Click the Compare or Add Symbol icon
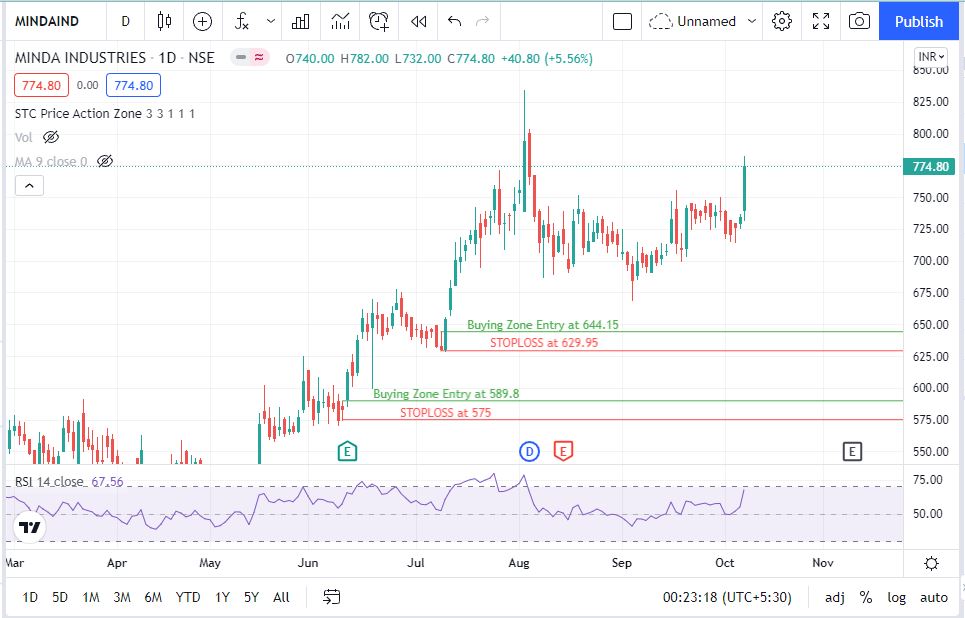Image resolution: width=965 pixels, height=618 pixels. (203, 21)
